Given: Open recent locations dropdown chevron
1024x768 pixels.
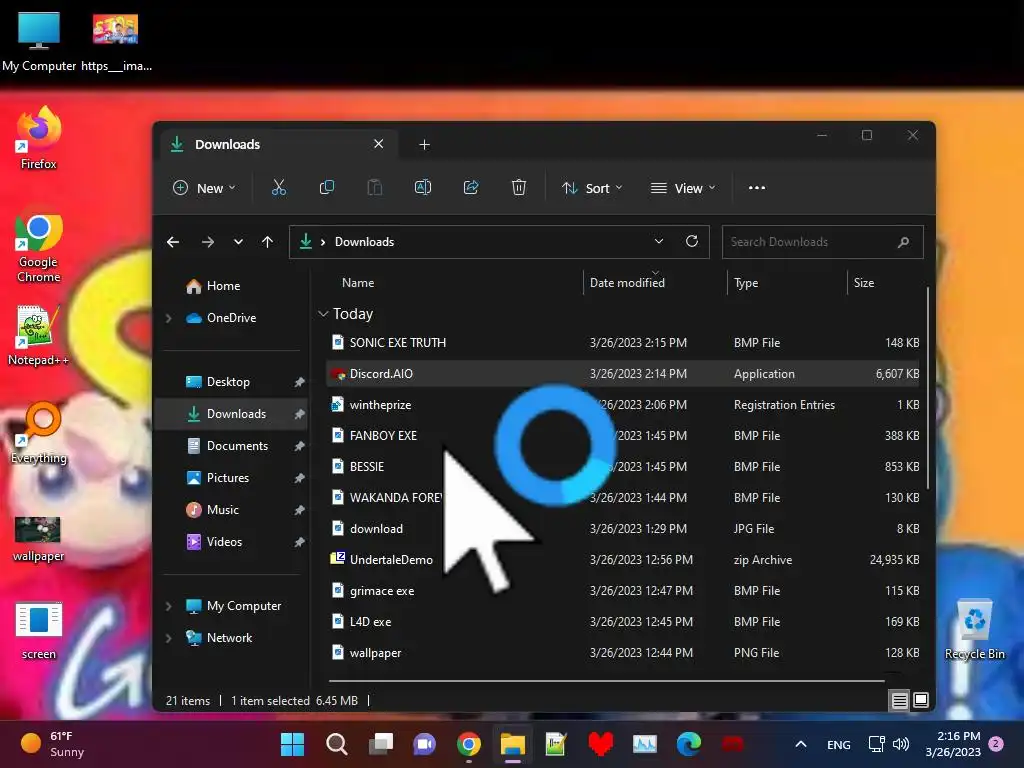Looking at the screenshot, I should pos(238,242).
